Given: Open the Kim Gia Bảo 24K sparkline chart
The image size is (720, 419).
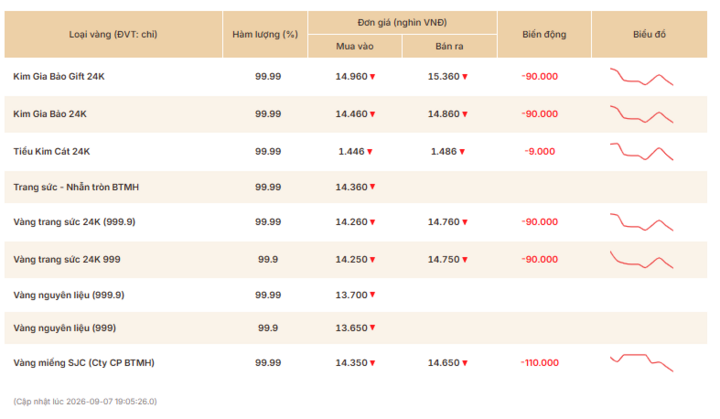Looking at the screenshot, I should [641, 114].
